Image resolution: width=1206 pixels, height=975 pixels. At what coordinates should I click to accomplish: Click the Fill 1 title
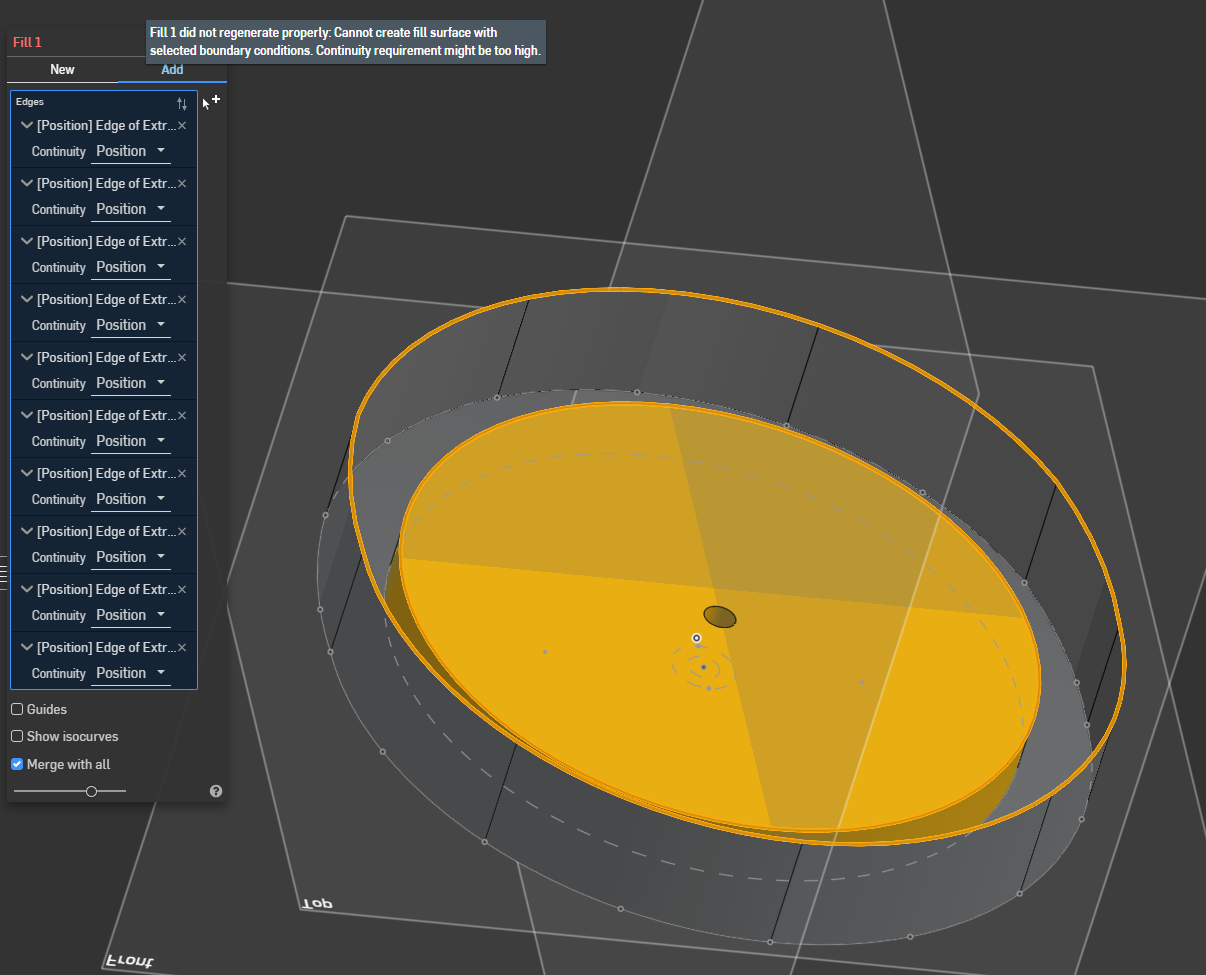click(x=27, y=42)
